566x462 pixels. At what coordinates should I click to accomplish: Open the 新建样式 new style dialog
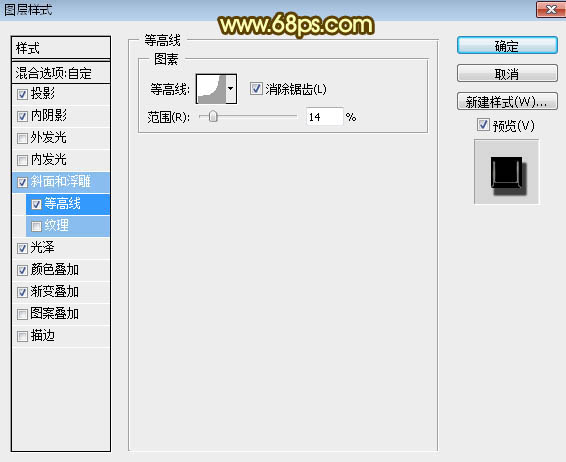coord(507,101)
